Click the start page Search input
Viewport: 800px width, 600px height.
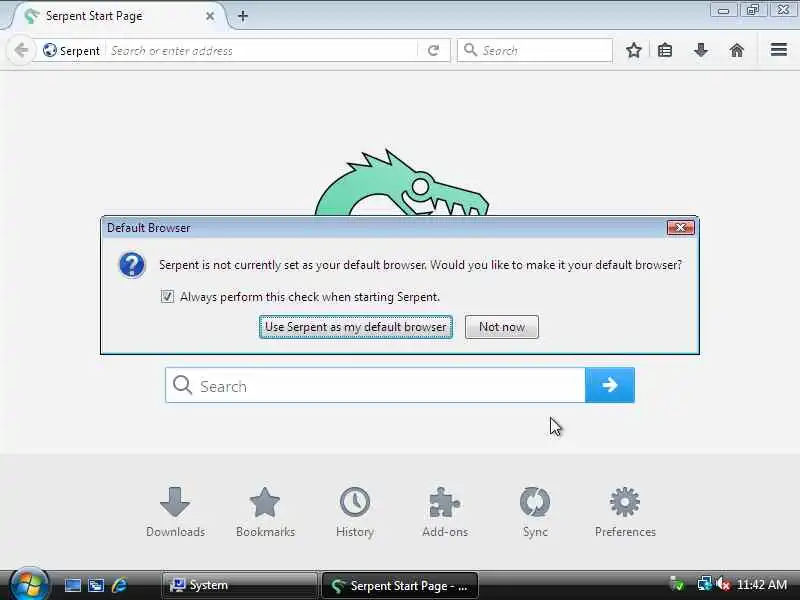(375, 385)
